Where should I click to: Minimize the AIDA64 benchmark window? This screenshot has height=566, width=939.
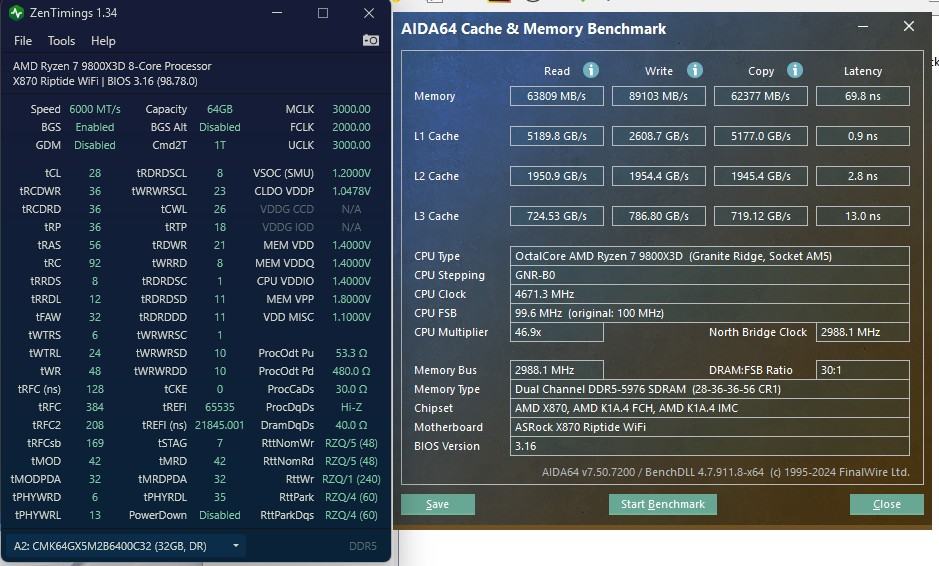[863, 26]
